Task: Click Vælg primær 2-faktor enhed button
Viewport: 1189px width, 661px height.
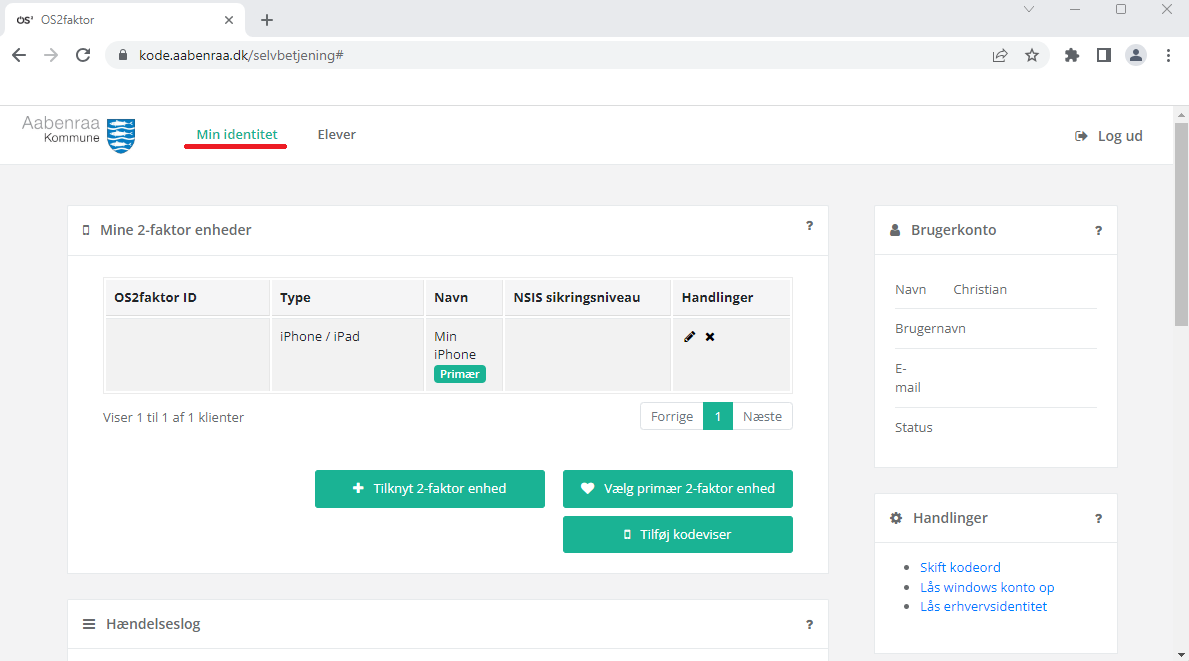Action: tap(678, 489)
